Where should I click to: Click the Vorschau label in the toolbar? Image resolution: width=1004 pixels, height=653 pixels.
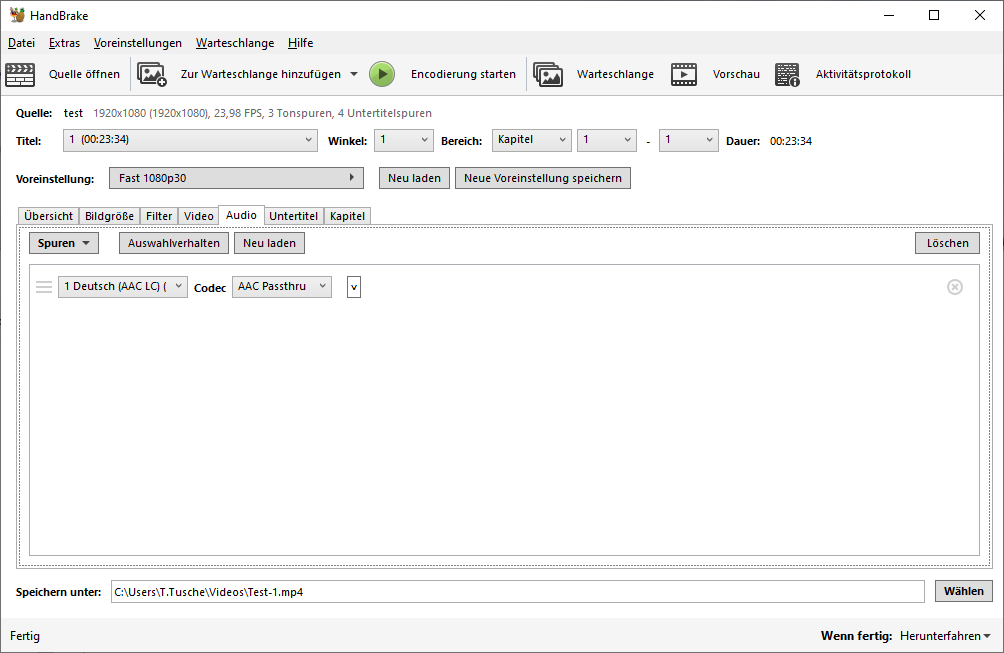[736, 74]
